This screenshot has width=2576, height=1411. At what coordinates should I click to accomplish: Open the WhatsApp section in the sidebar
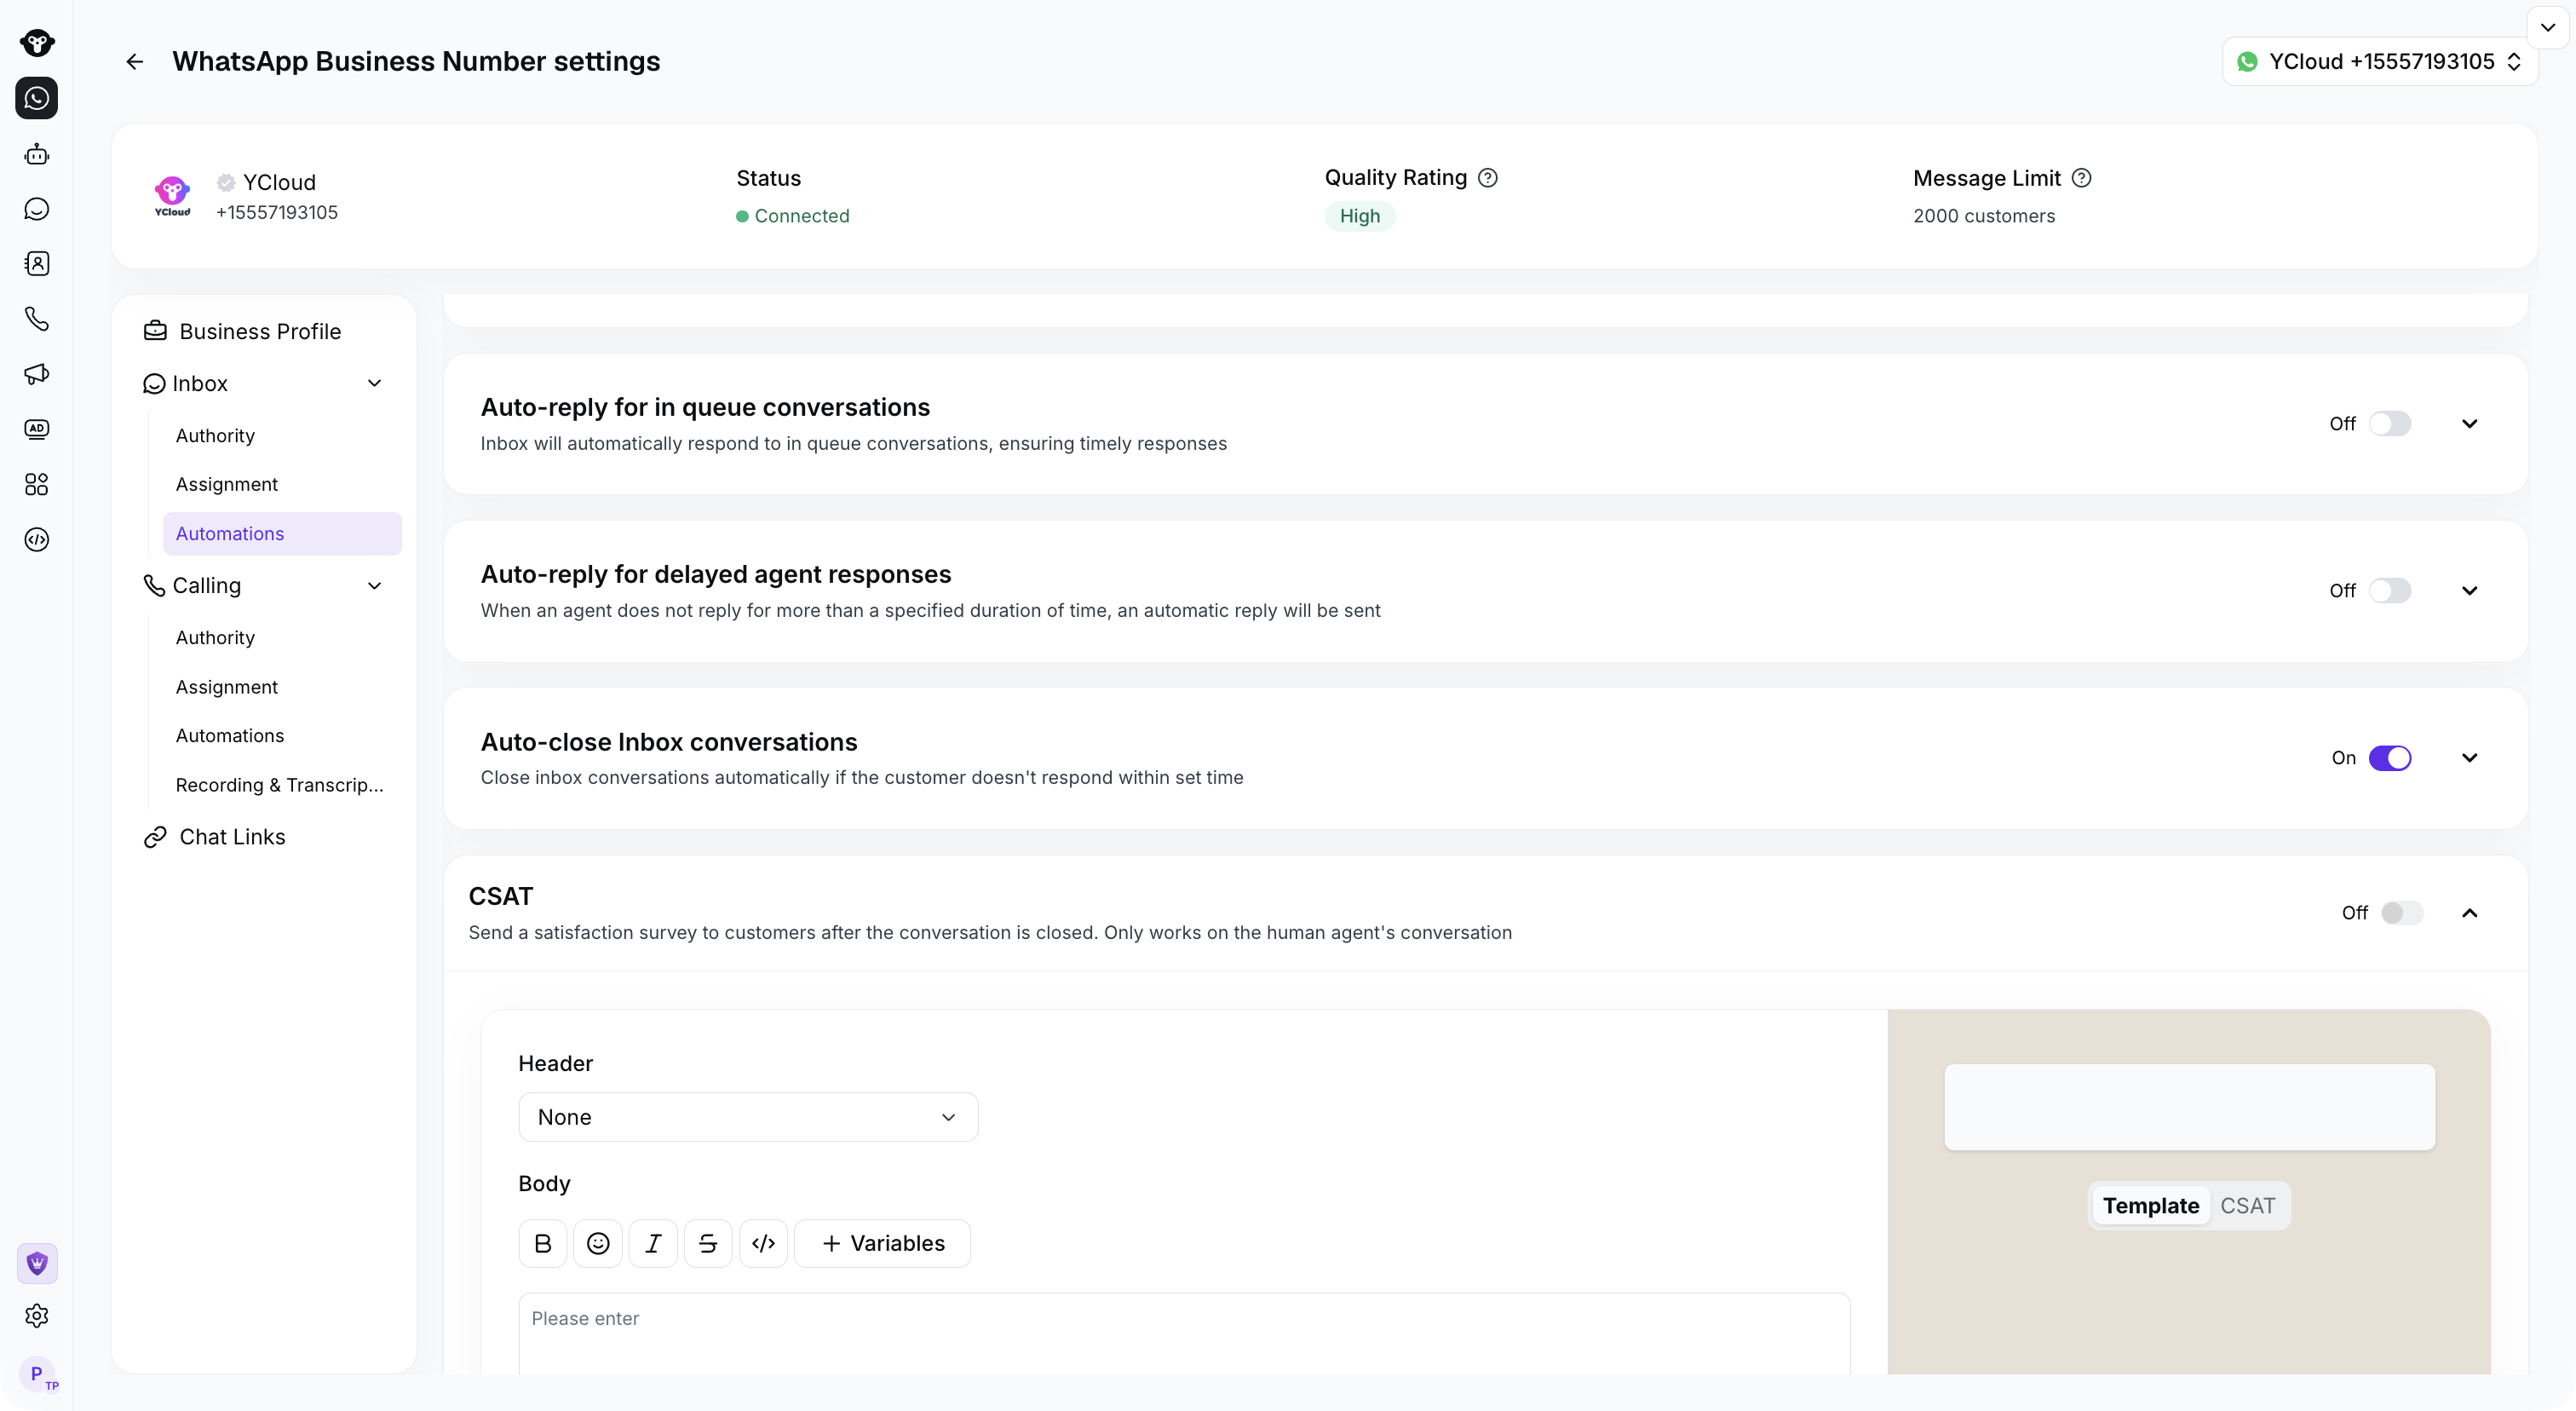click(37, 98)
